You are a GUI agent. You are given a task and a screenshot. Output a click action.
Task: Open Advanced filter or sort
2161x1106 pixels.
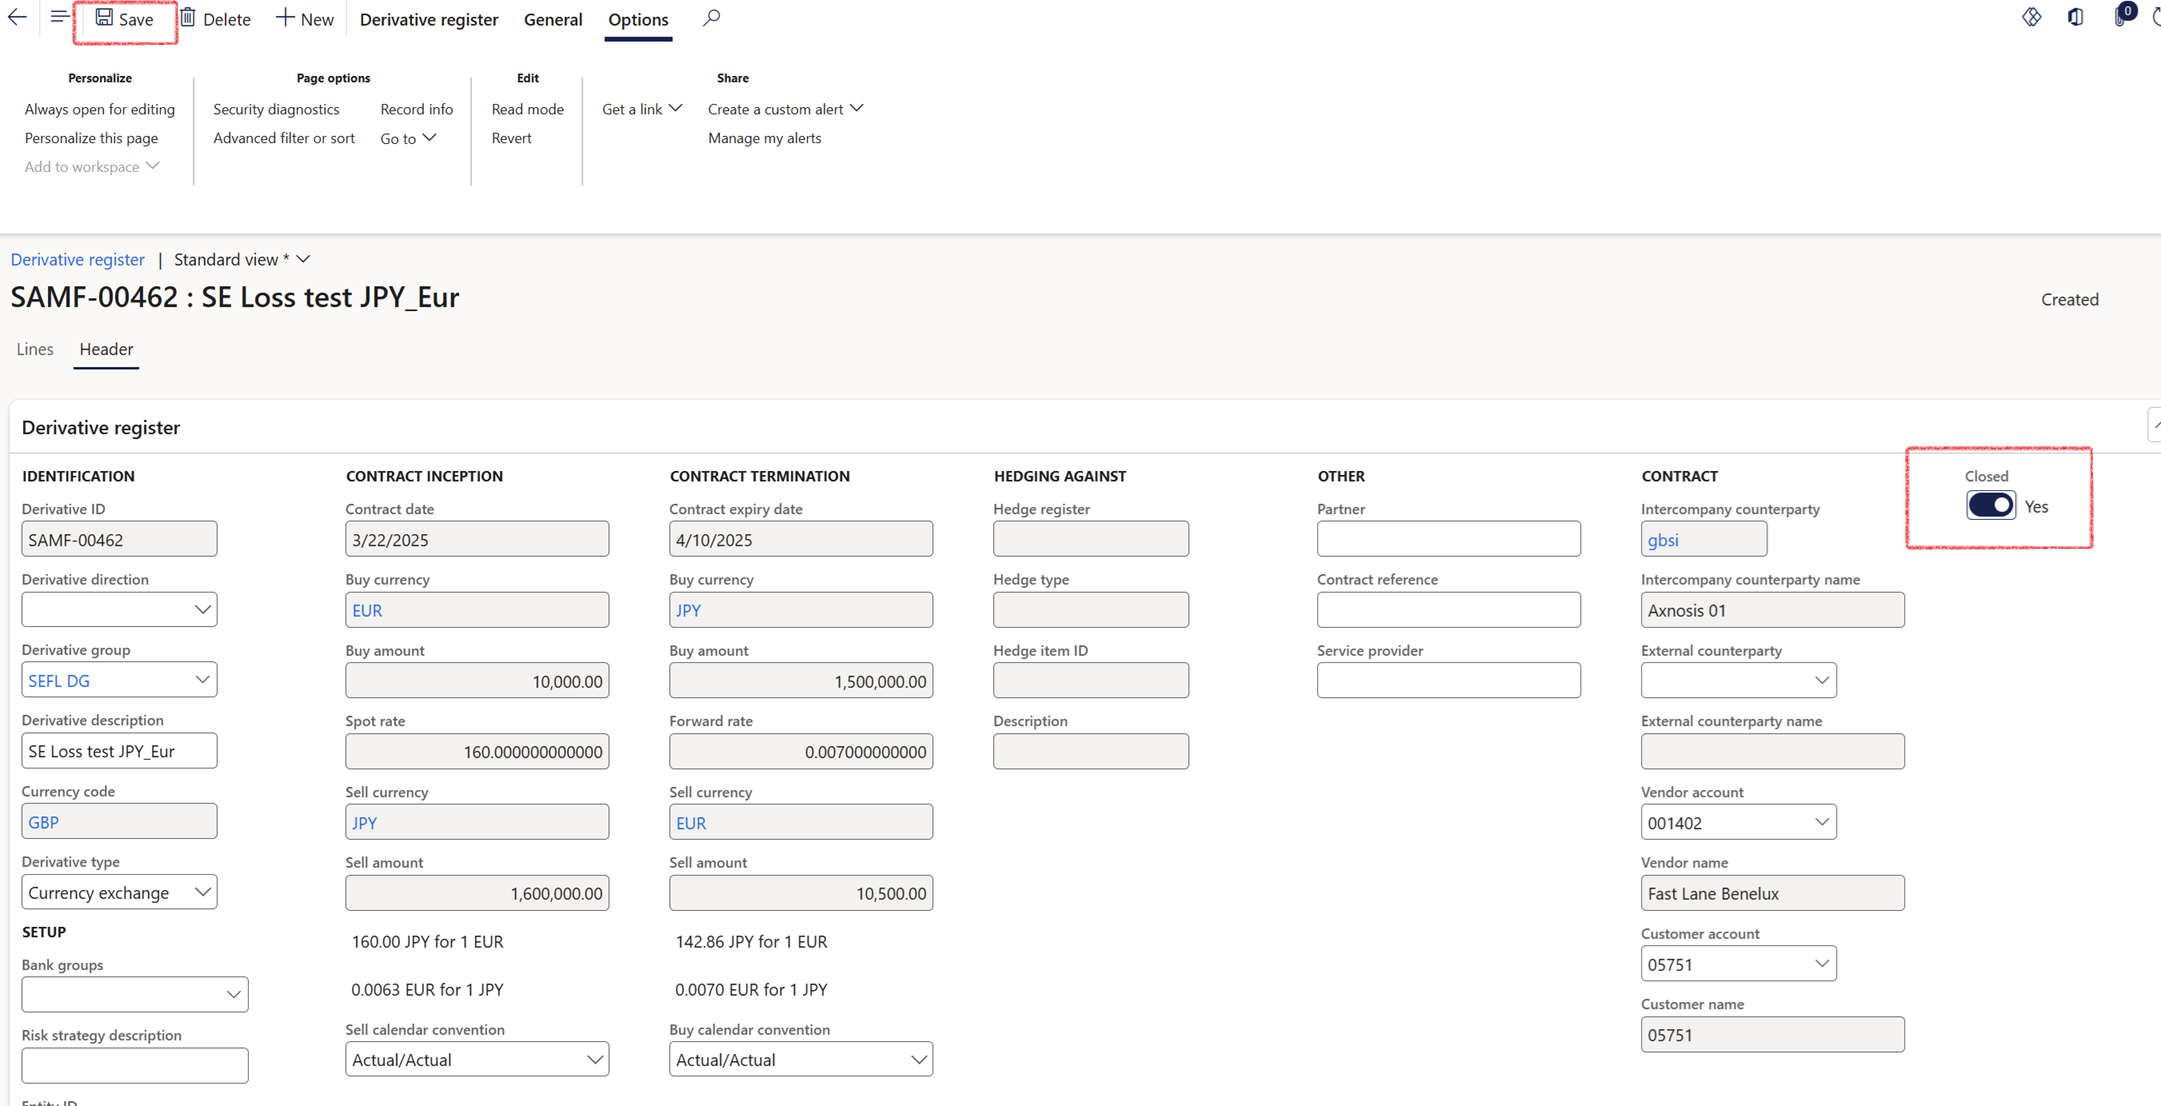click(x=284, y=138)
